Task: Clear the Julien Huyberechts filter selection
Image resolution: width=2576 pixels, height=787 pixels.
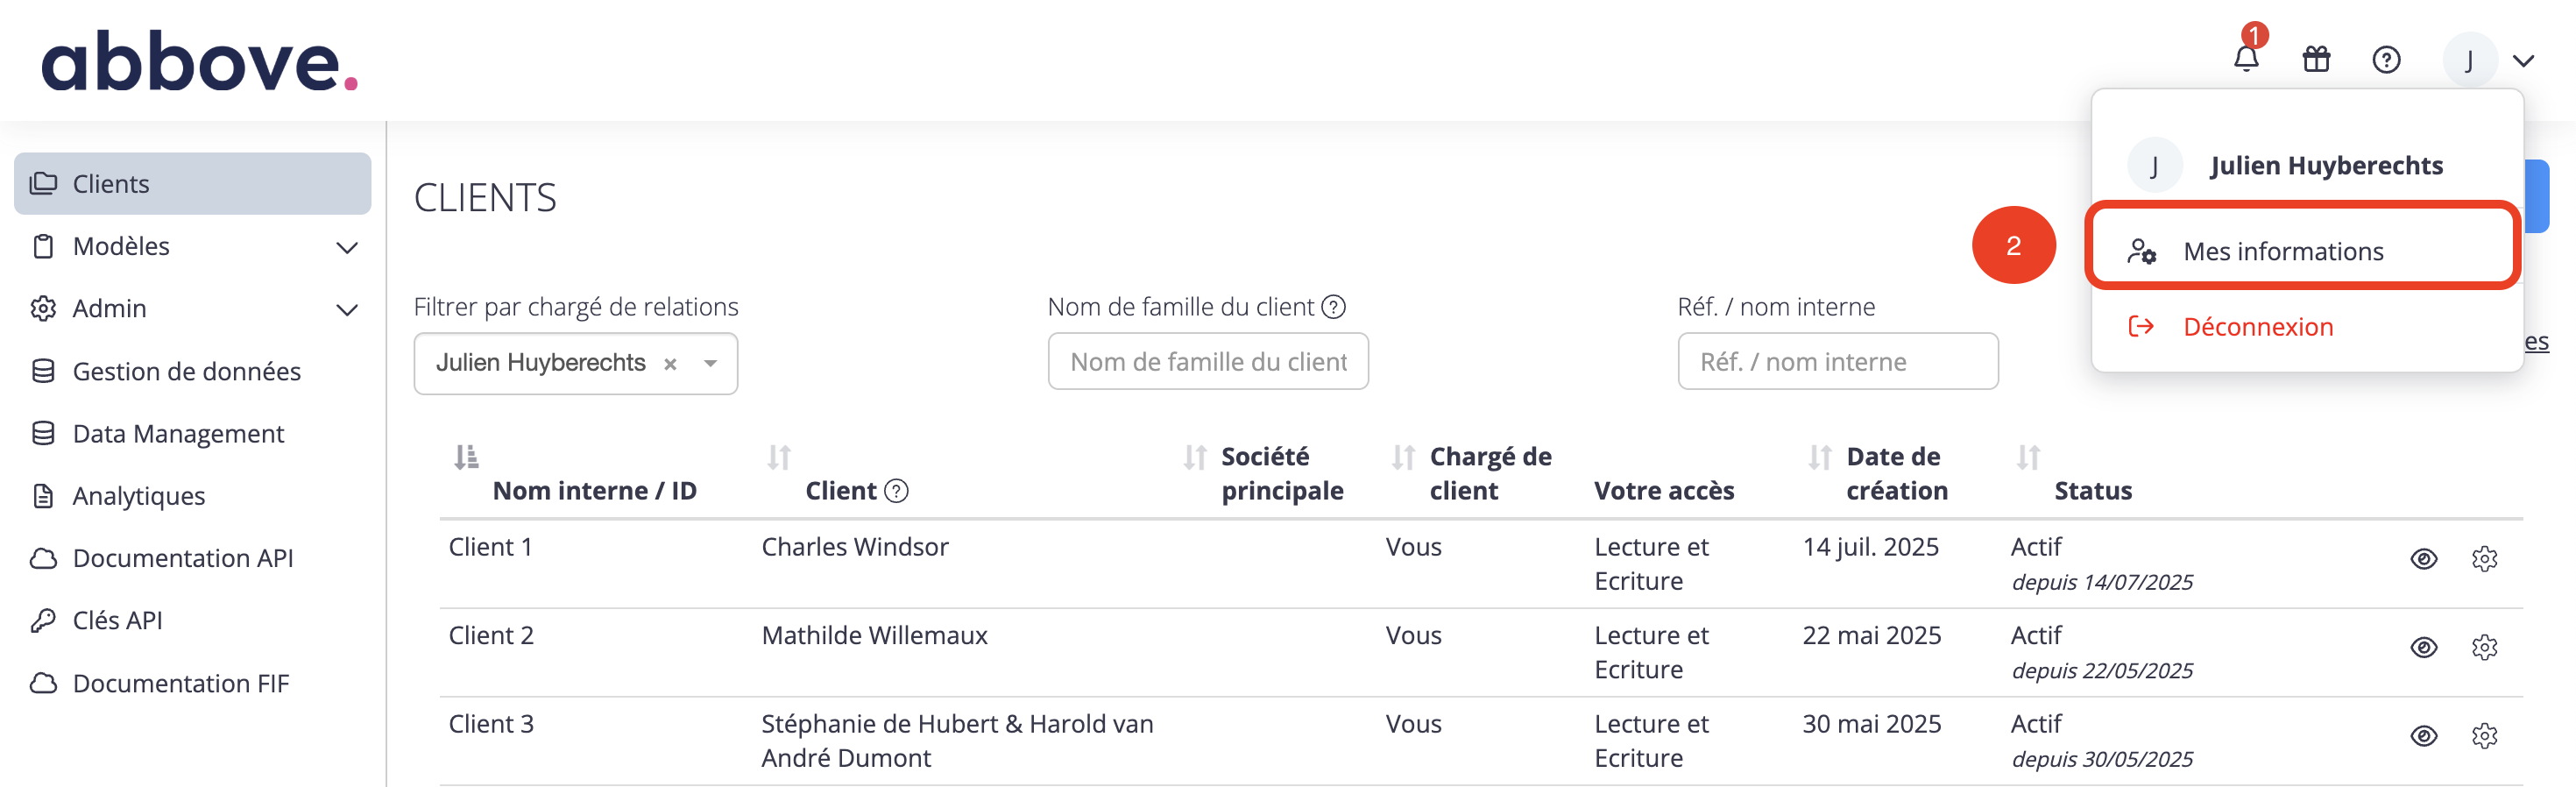Action: [670, 364]
